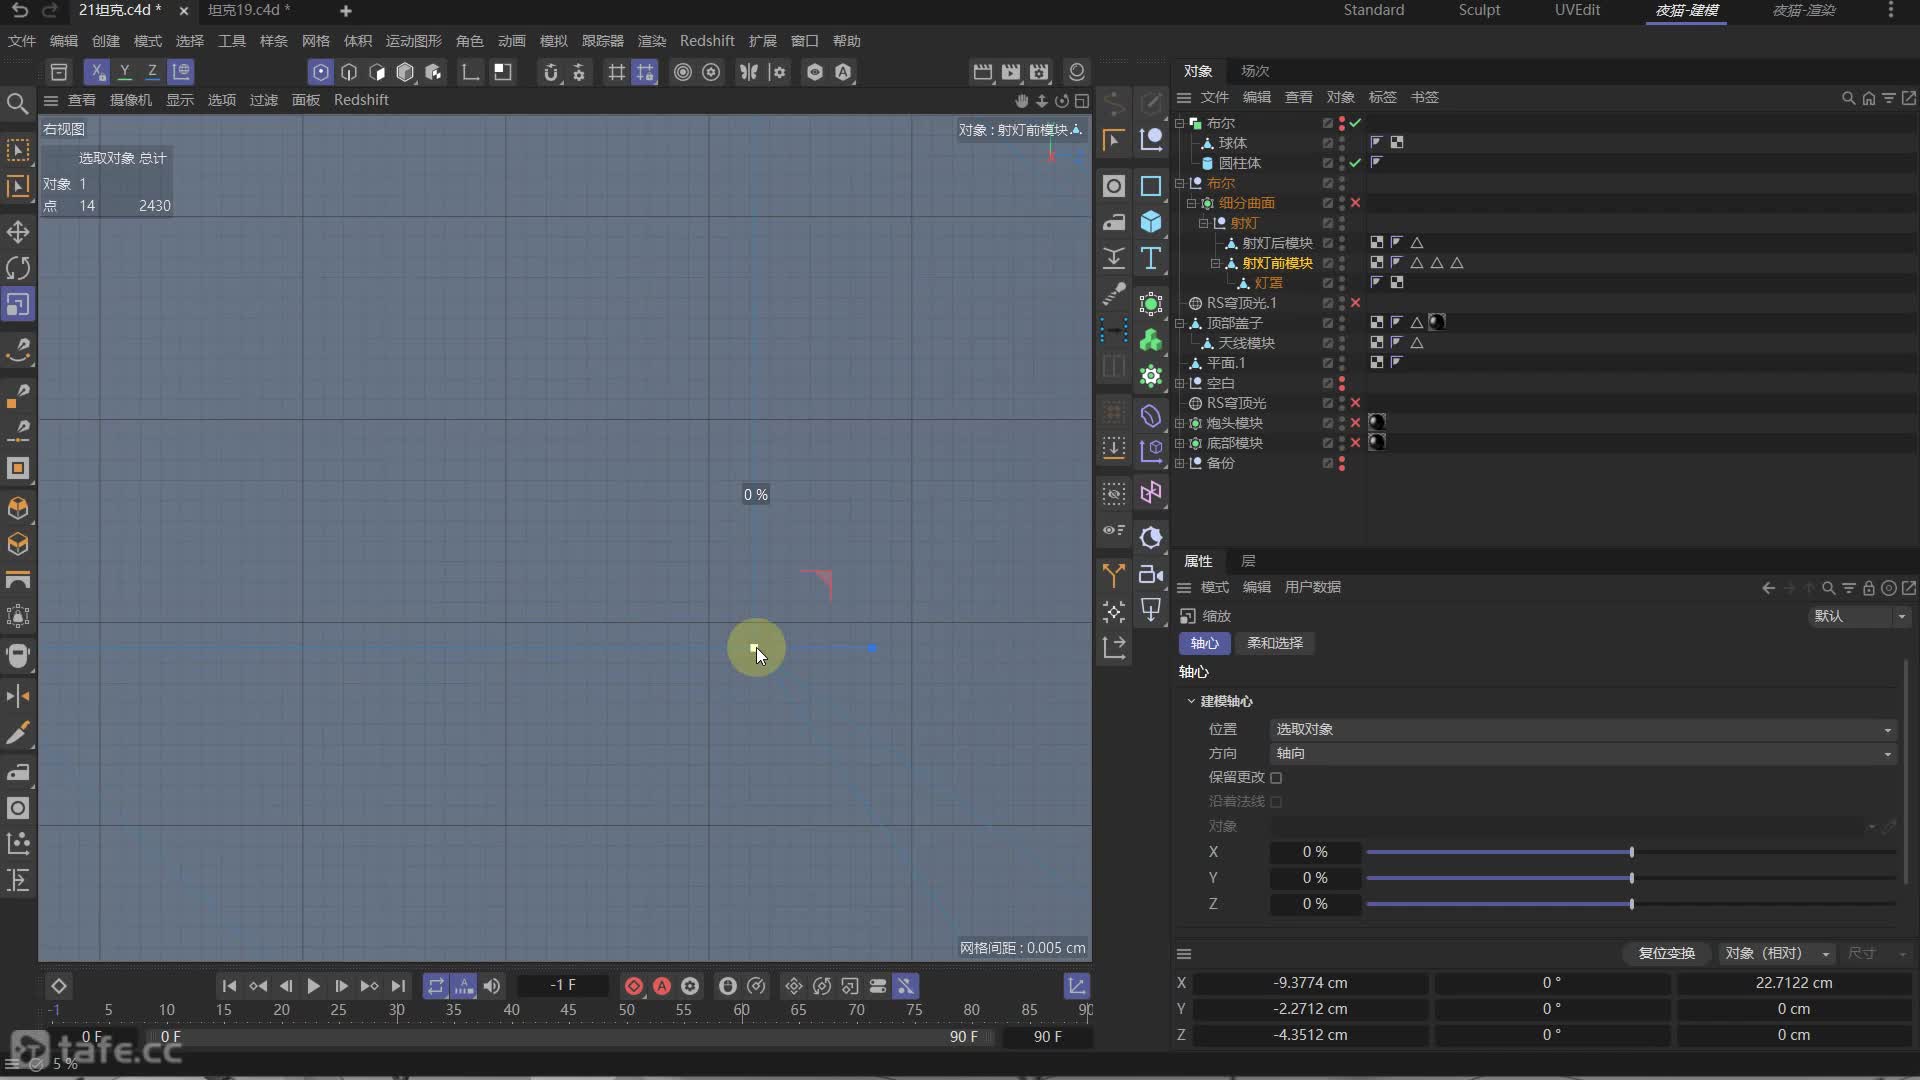Toggle the green check on 圆柱体
Image resolution: width=1920 pixels, height=1080 pixels.
click(x=1355, y=163)
